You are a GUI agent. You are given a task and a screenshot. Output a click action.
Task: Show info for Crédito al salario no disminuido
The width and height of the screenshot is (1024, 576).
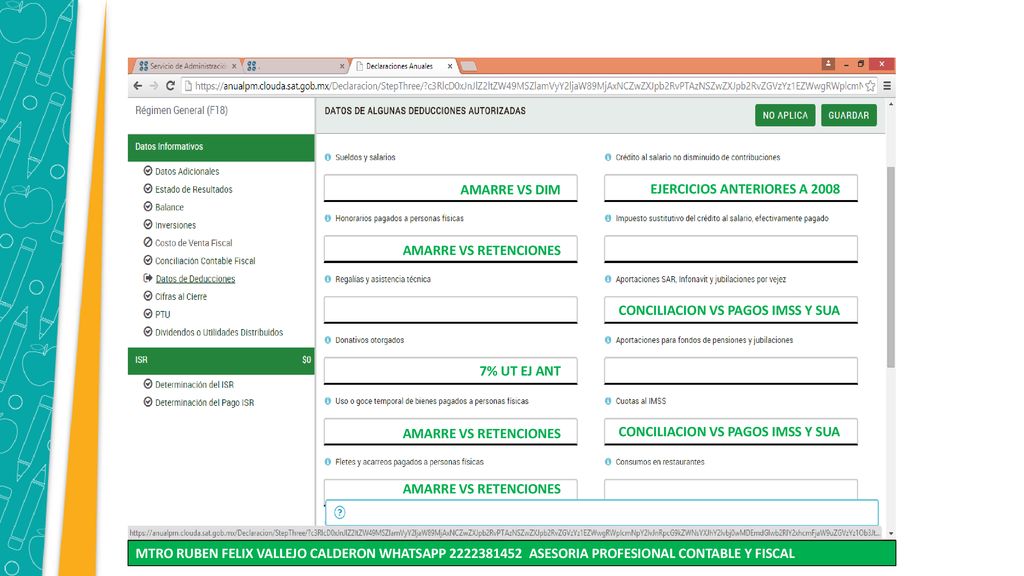pos(608,157)
